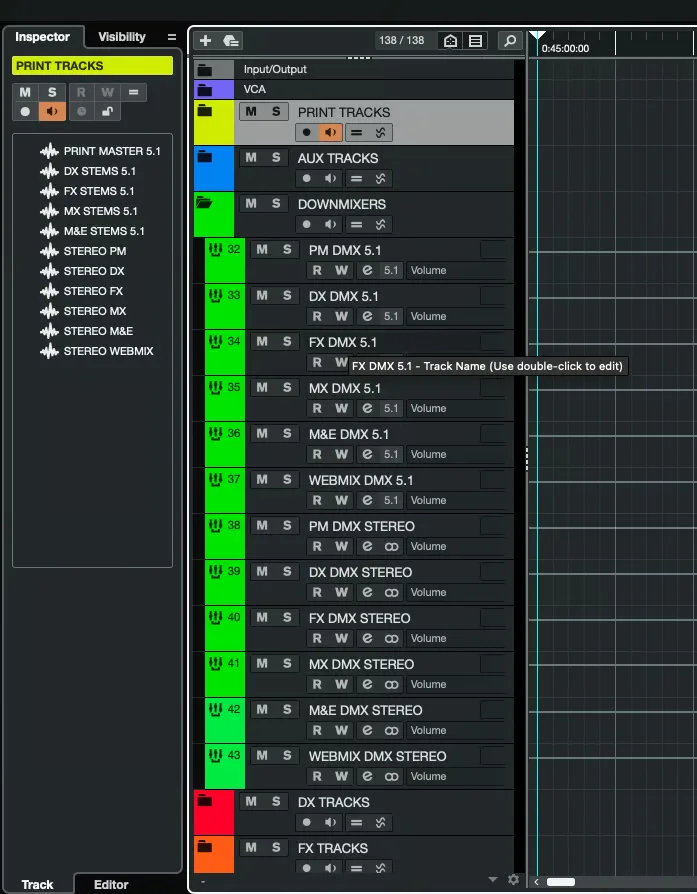Open the track filter house icon
This screenshot has width=697, height=894.
coord(451,41)
